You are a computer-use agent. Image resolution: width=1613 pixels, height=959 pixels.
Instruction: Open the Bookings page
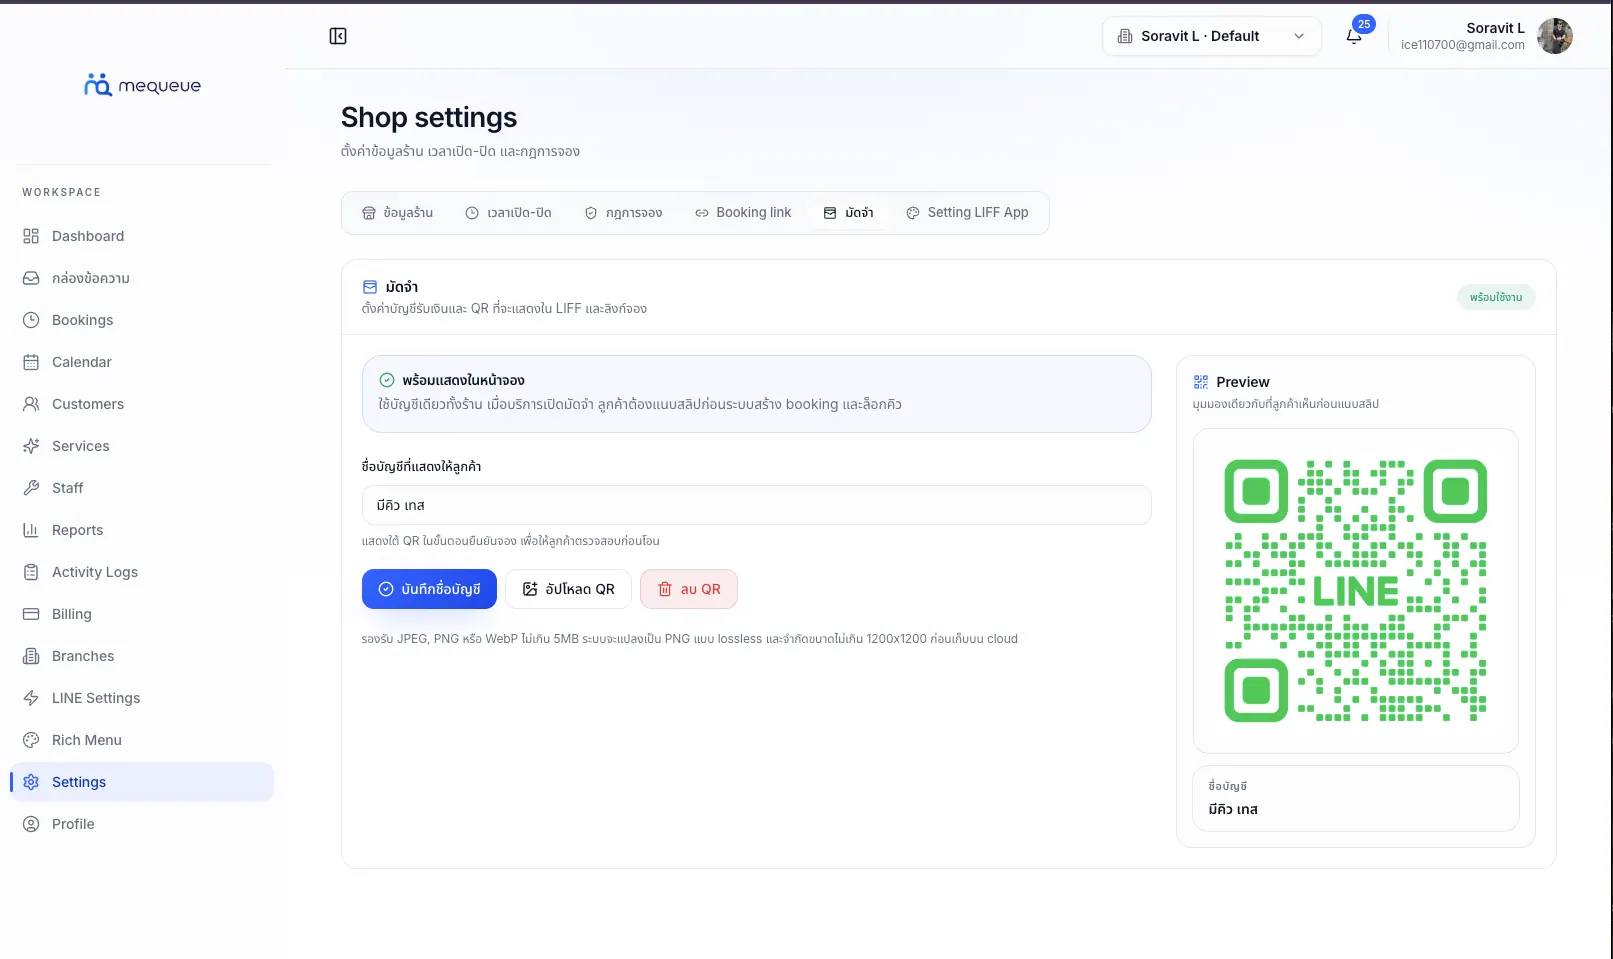tap(142, 320)
